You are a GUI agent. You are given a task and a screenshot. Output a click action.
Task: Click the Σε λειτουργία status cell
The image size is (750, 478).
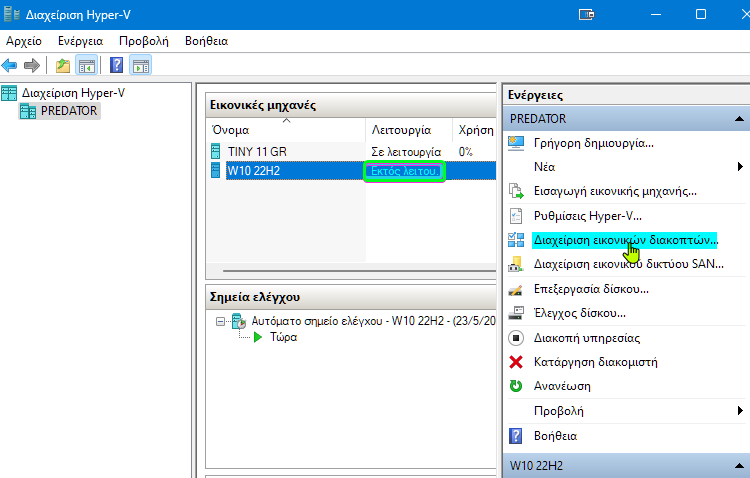click(x=406, y=152)
